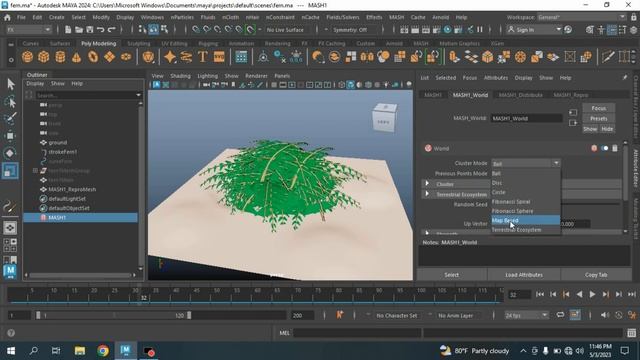The height and width of the screenshot is (360, 640).
Task: Click the Select button
Action: tap(451, 275)
